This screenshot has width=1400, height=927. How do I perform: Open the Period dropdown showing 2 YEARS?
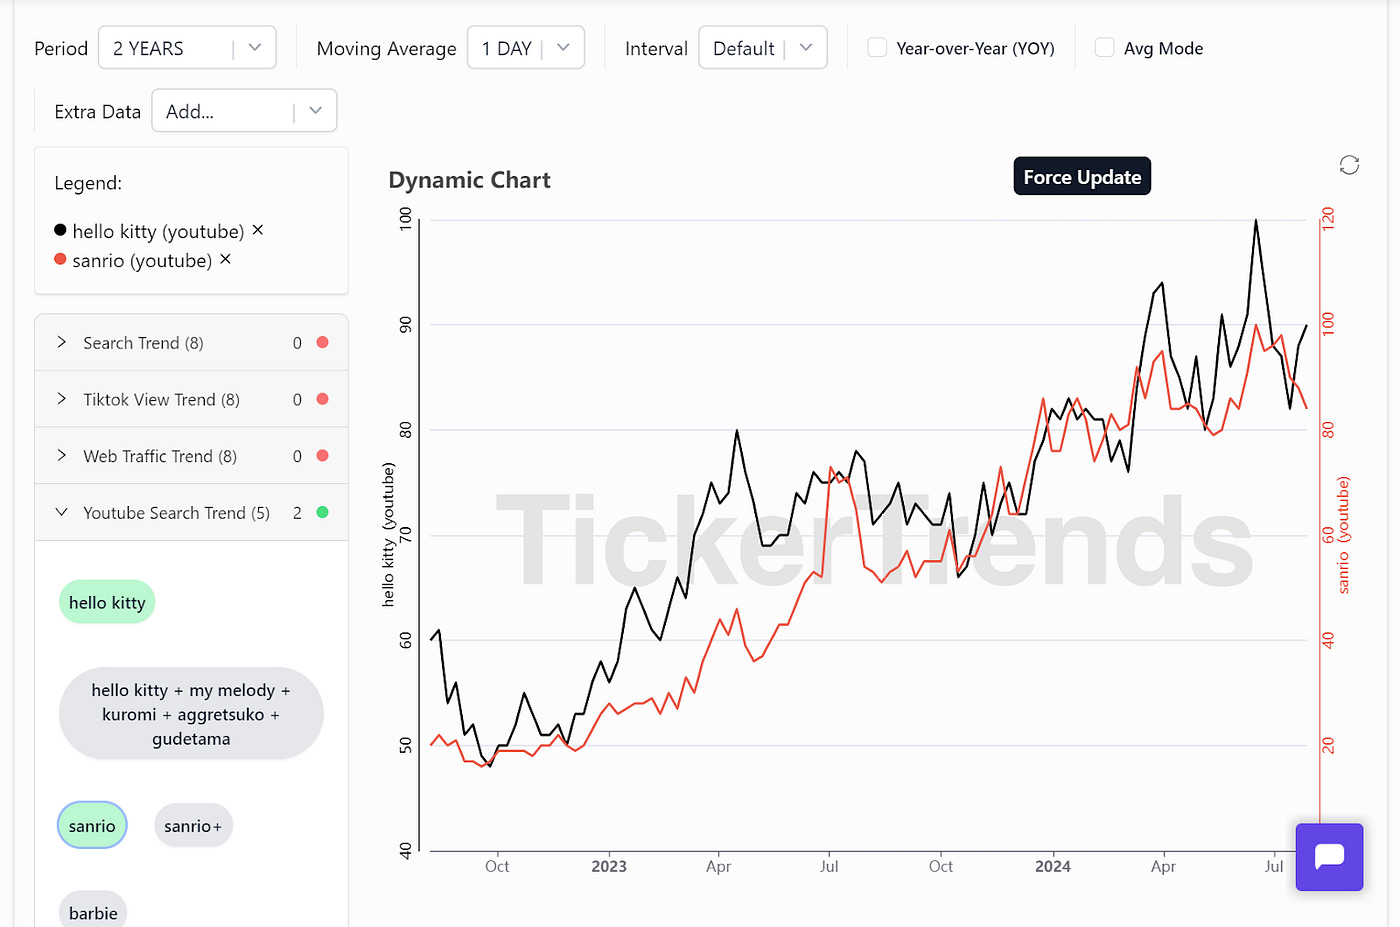click(x=187, y=48)
